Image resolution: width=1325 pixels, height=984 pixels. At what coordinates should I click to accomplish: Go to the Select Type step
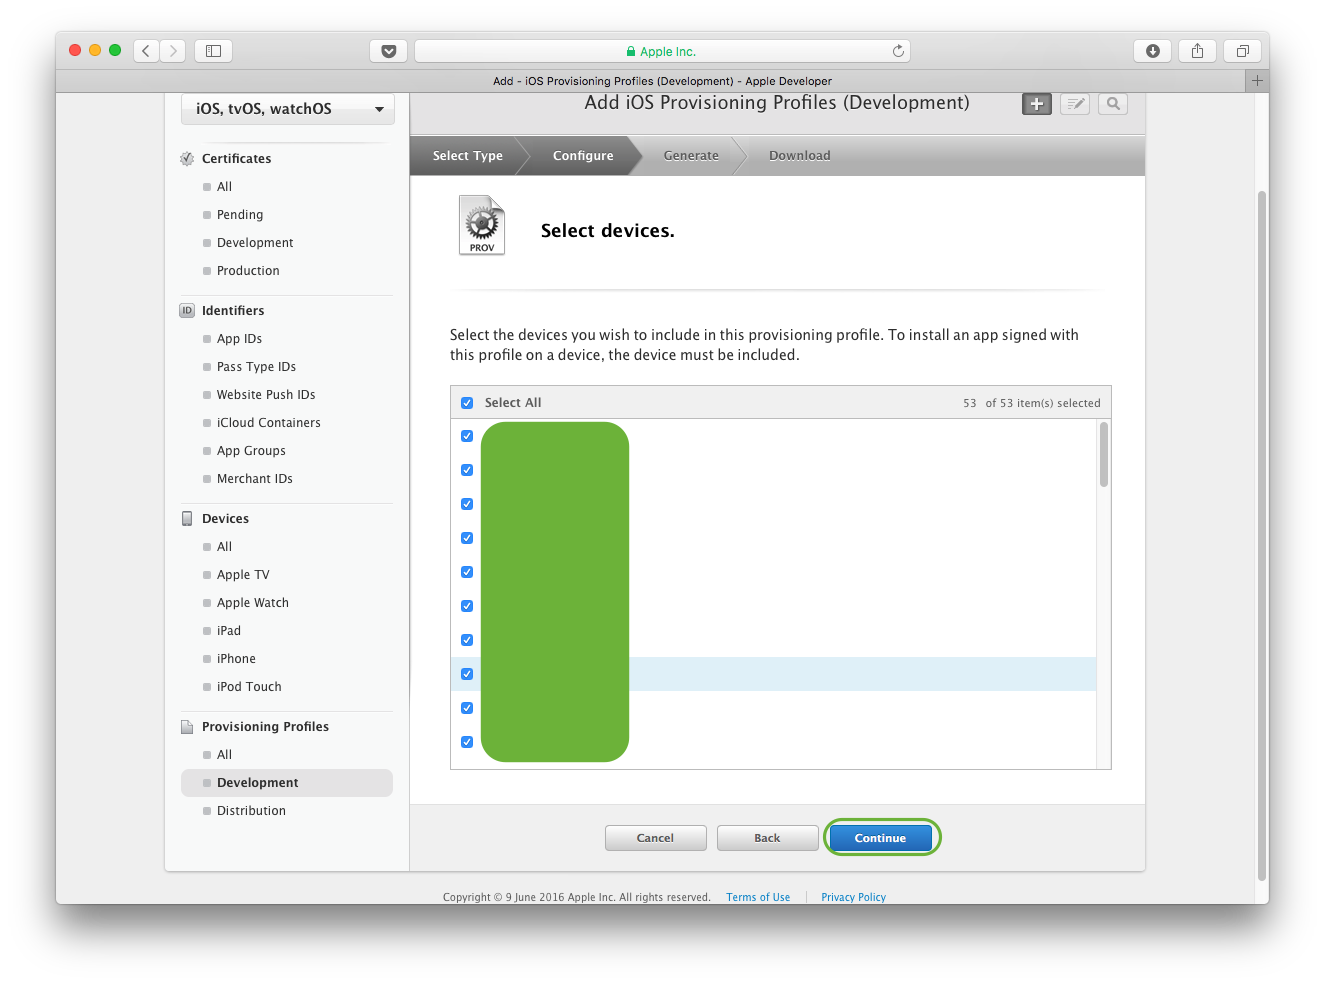(468, 155)
